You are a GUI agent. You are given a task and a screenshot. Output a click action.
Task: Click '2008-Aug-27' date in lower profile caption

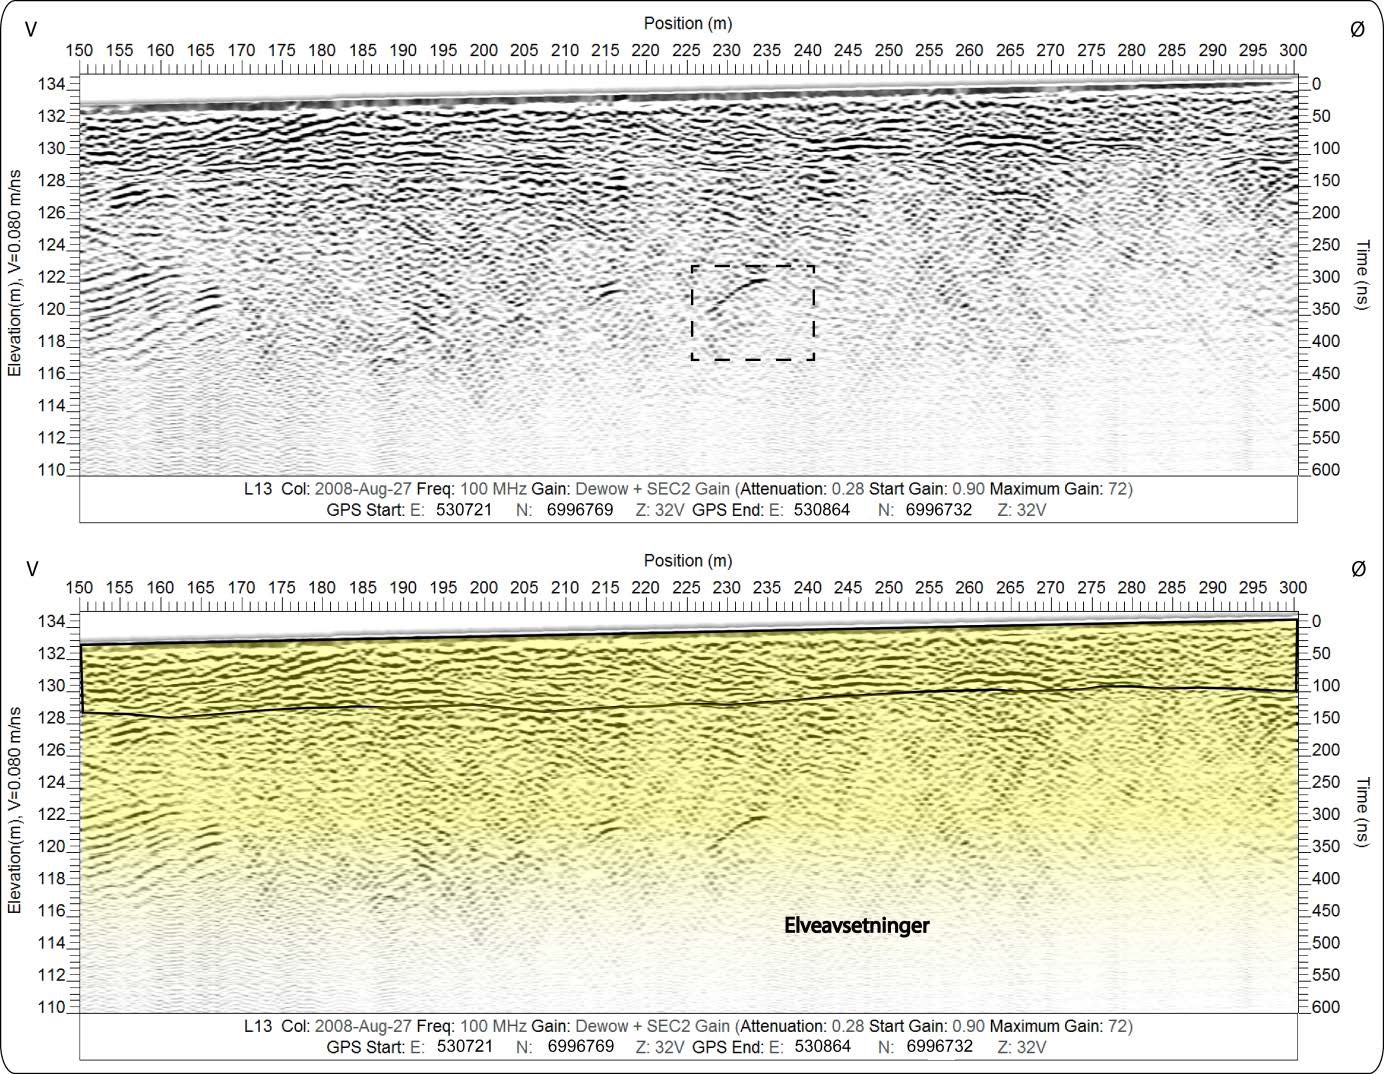(363, 1026)
